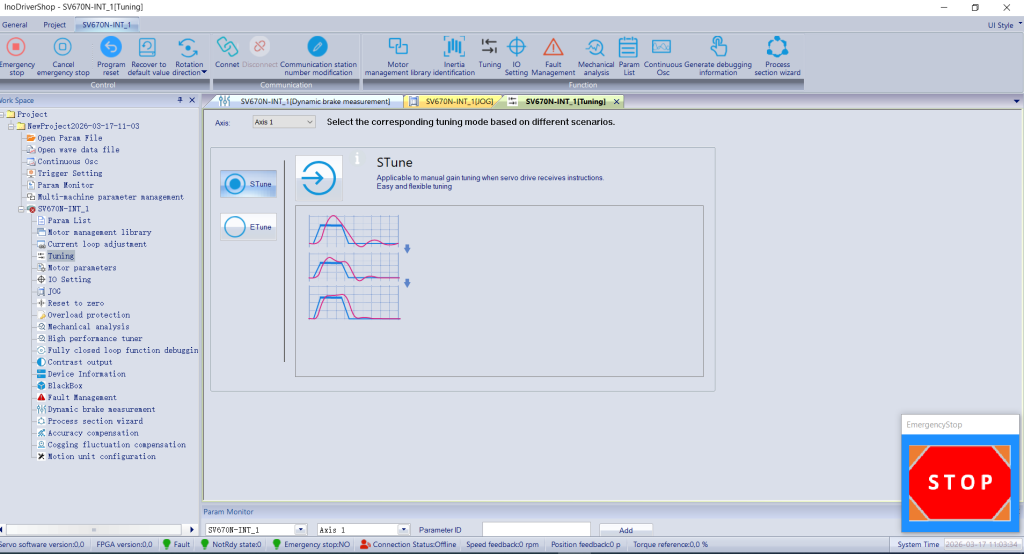Click the Continuous Osc toolbar icon
This screenshot has height=554, width=1024.
pyautogui.click(x=662, y=47)
